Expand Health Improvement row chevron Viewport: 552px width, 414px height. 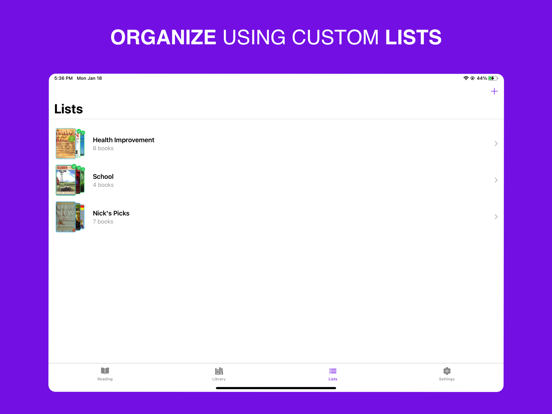coord(496,144)
